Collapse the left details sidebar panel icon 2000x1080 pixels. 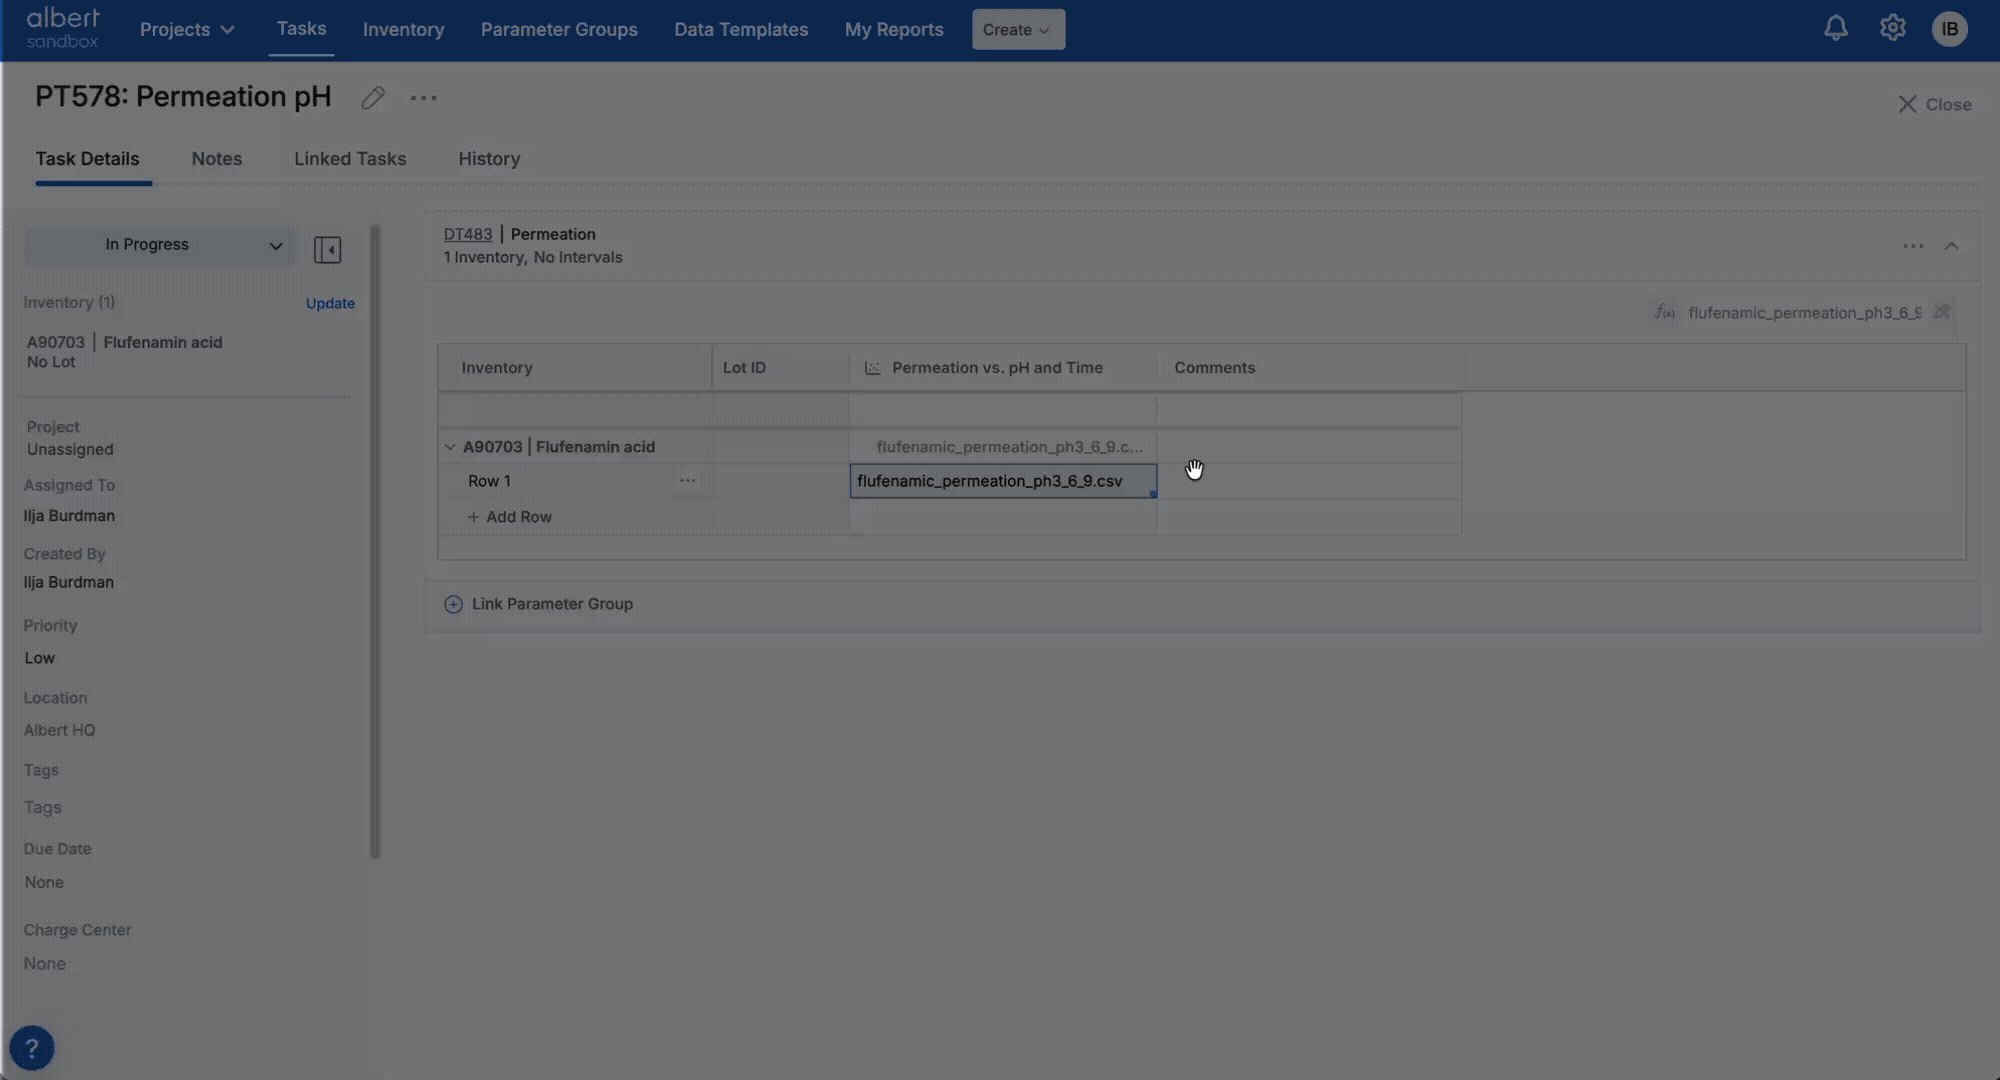(327, 249)
